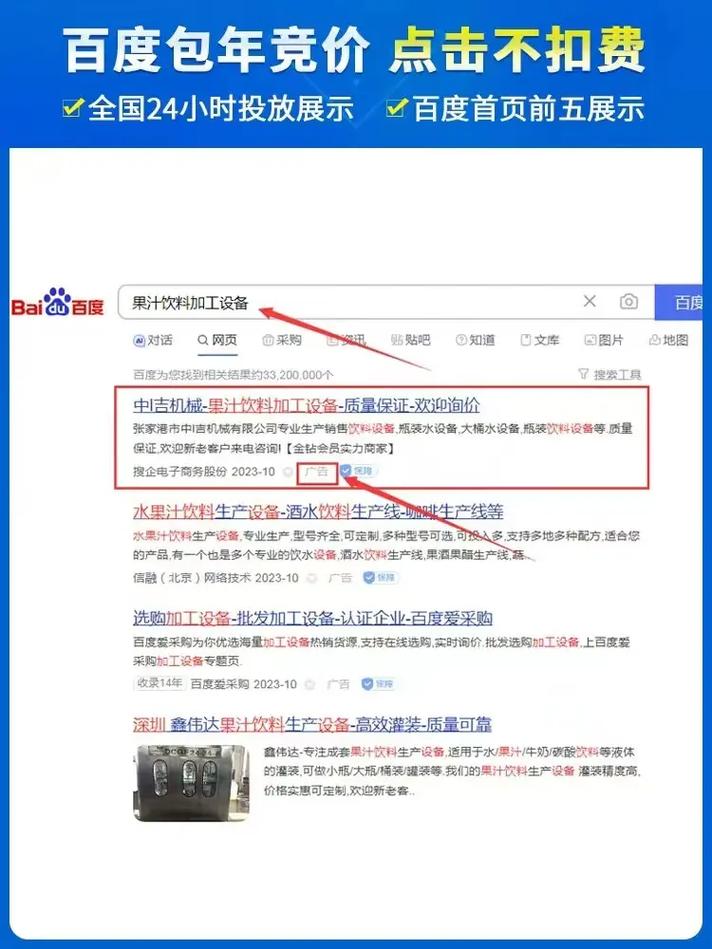
Task: Open camera image search icon
Action: (628, 301)
